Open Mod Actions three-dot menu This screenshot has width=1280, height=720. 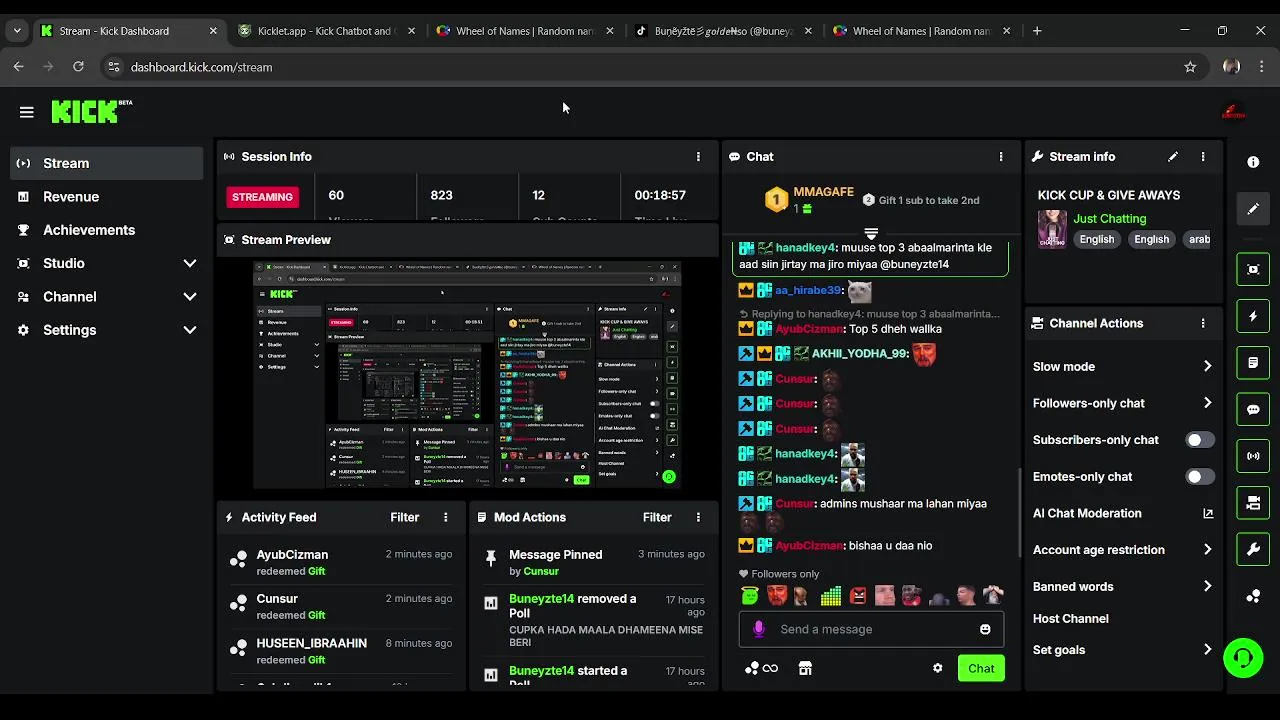[x=698, y=517]
